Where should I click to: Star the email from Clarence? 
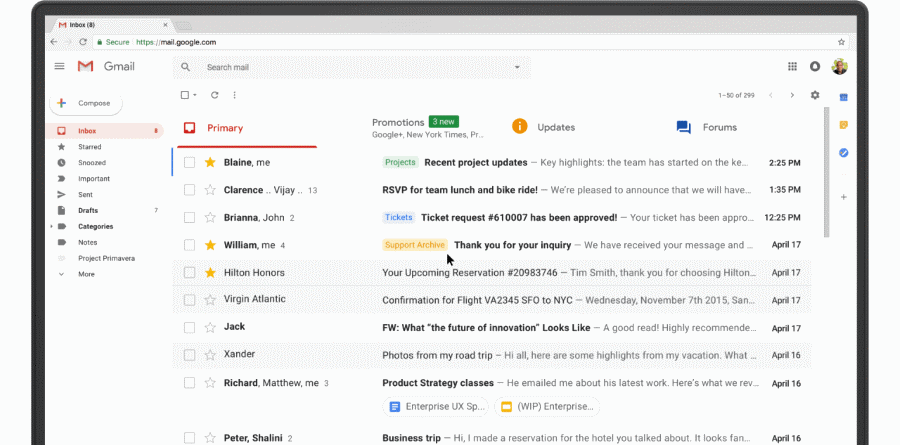[x=210, y=190]
